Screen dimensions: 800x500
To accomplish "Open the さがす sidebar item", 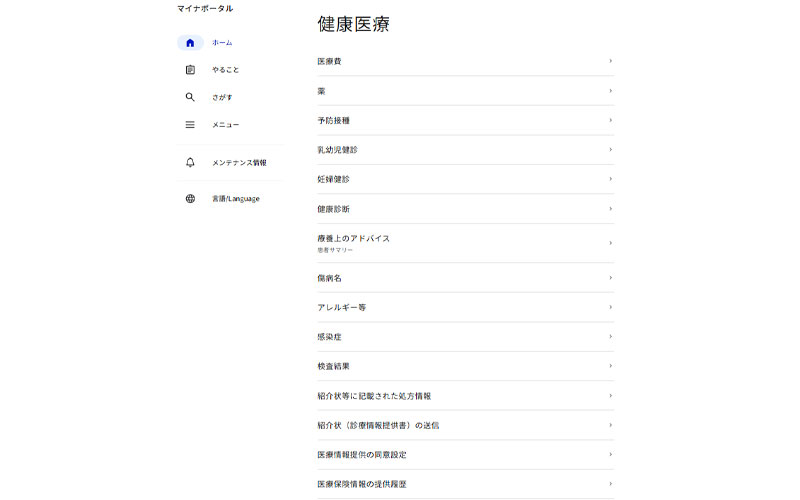I will (230, 97).
